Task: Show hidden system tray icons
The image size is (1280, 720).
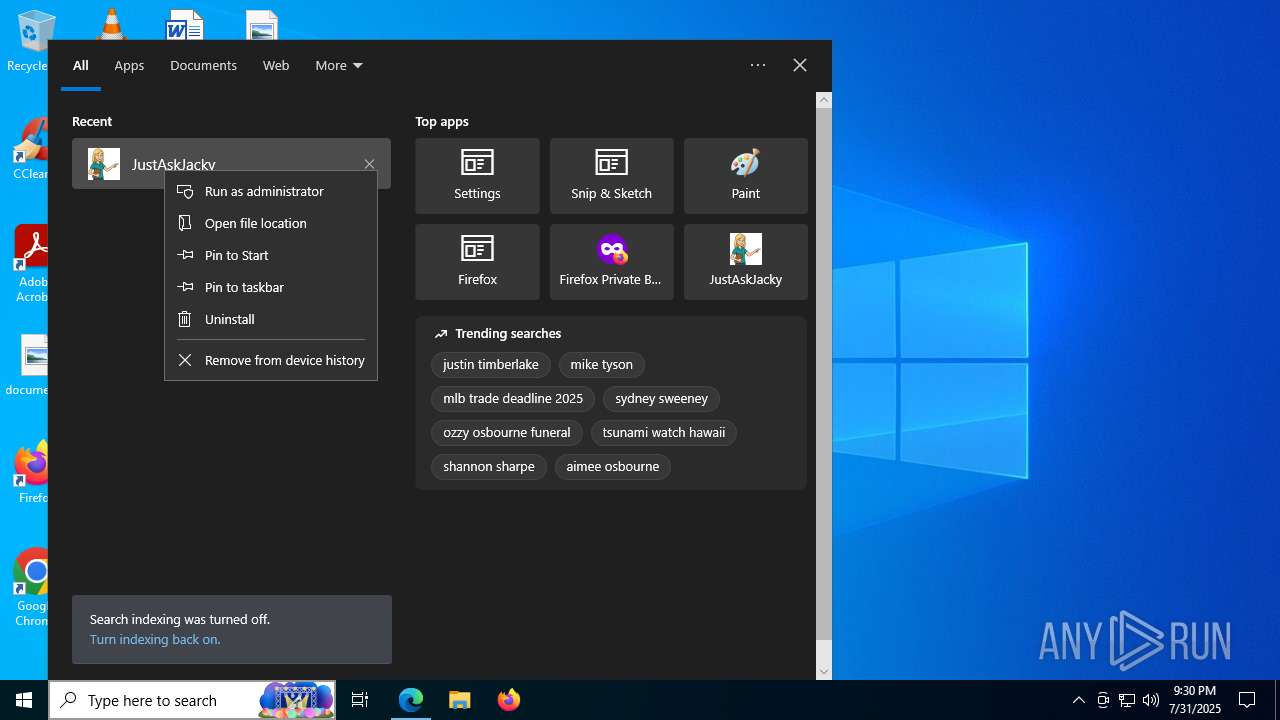Action: click(x=1078, y=700)
